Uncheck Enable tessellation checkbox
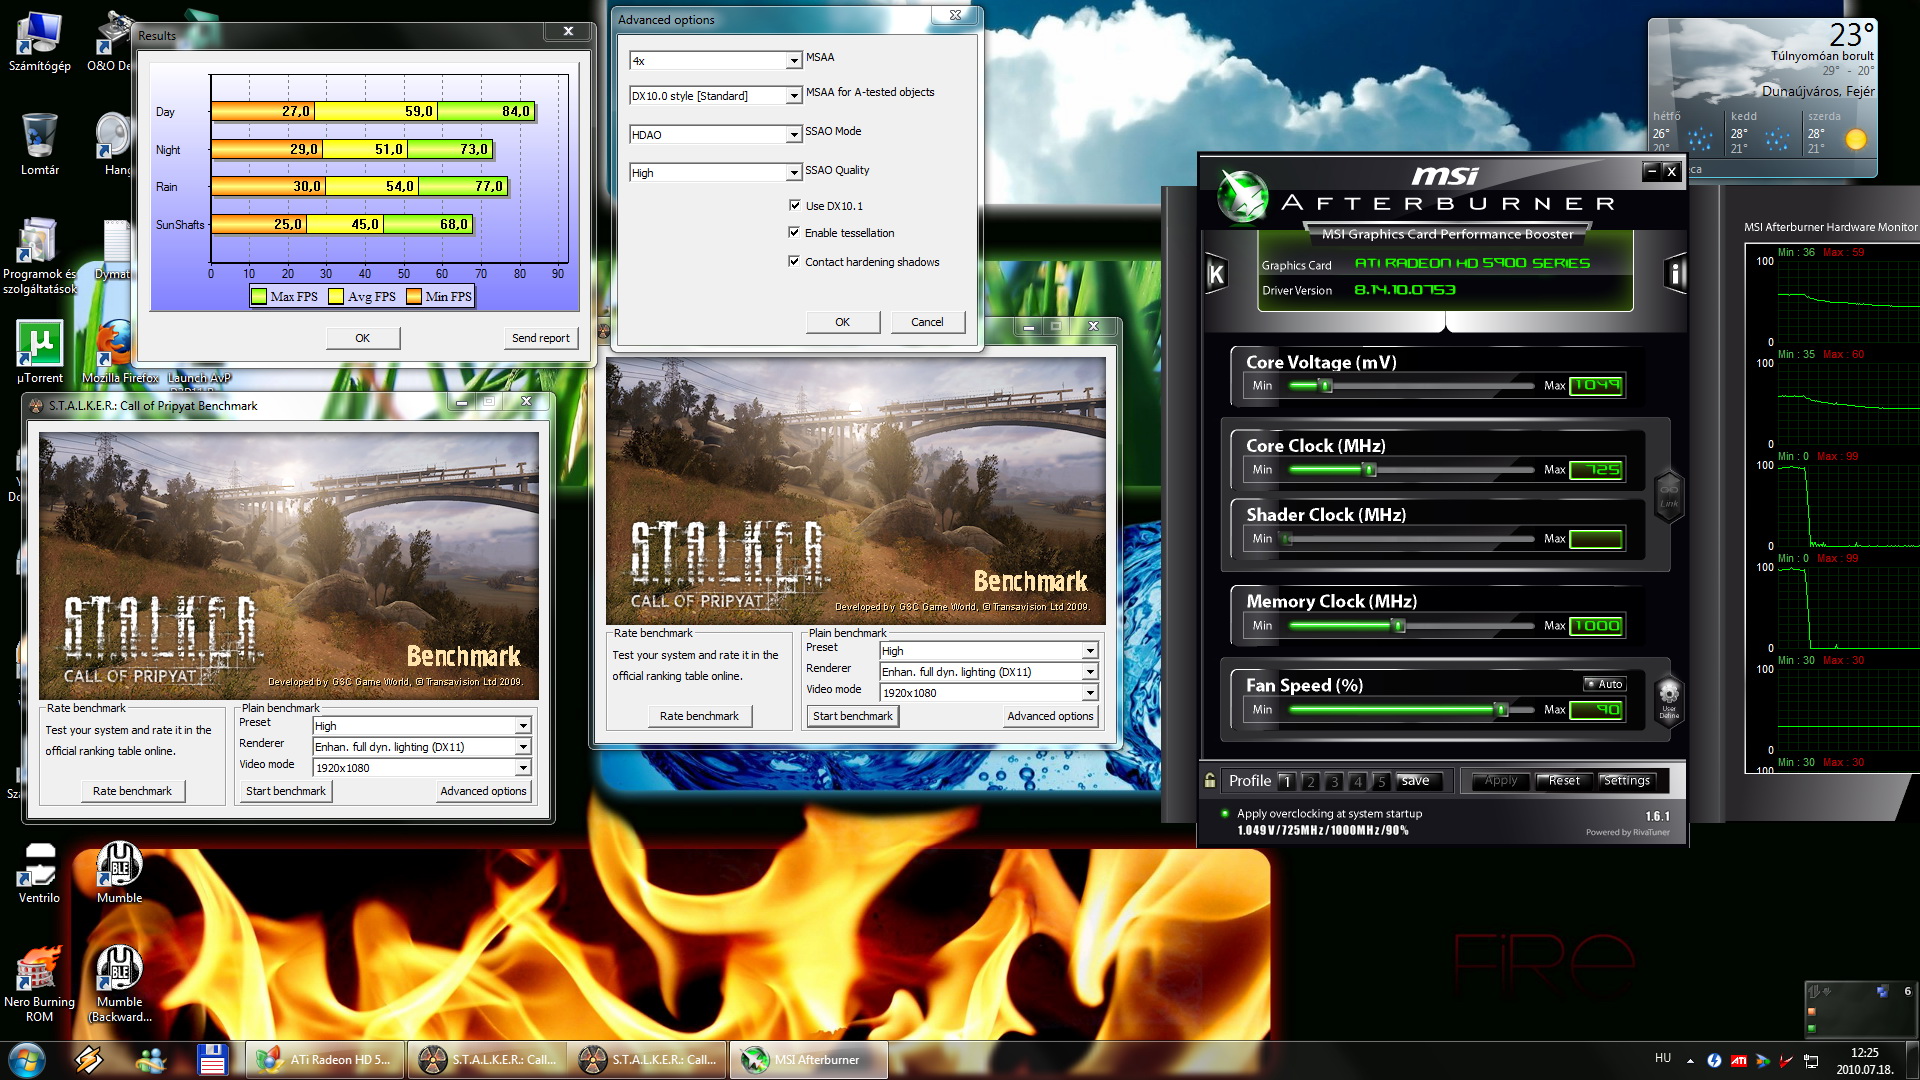Viewport: 1920px width, 1080px height. (795, 232)
